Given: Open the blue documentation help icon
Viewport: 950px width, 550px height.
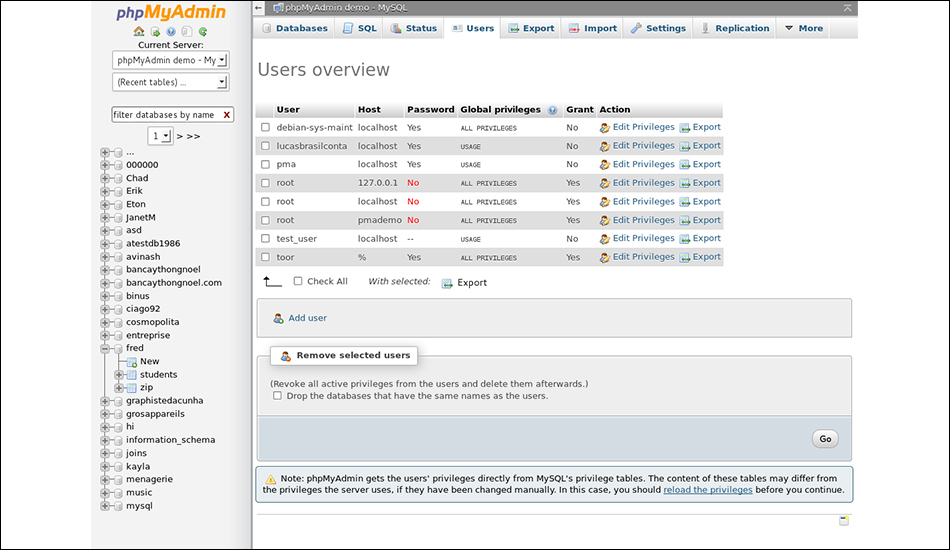Looking at the screenshot, I should click(x=171, y=31).
